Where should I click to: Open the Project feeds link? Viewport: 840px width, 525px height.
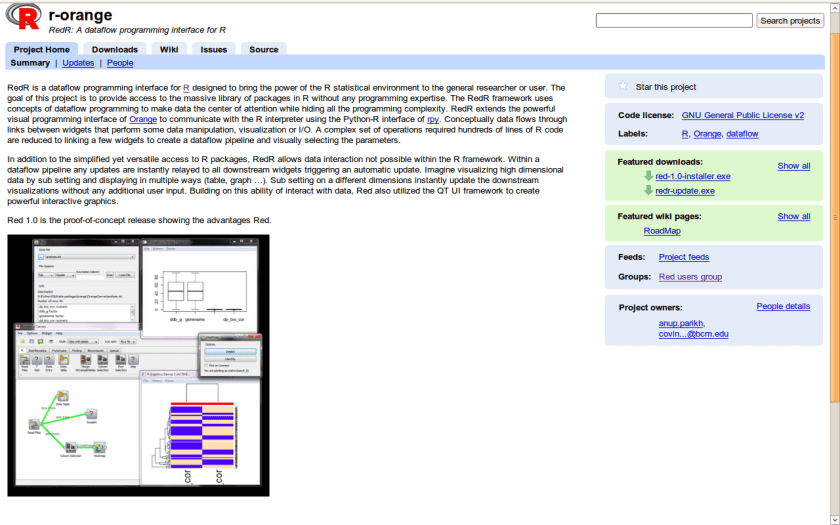684,257
